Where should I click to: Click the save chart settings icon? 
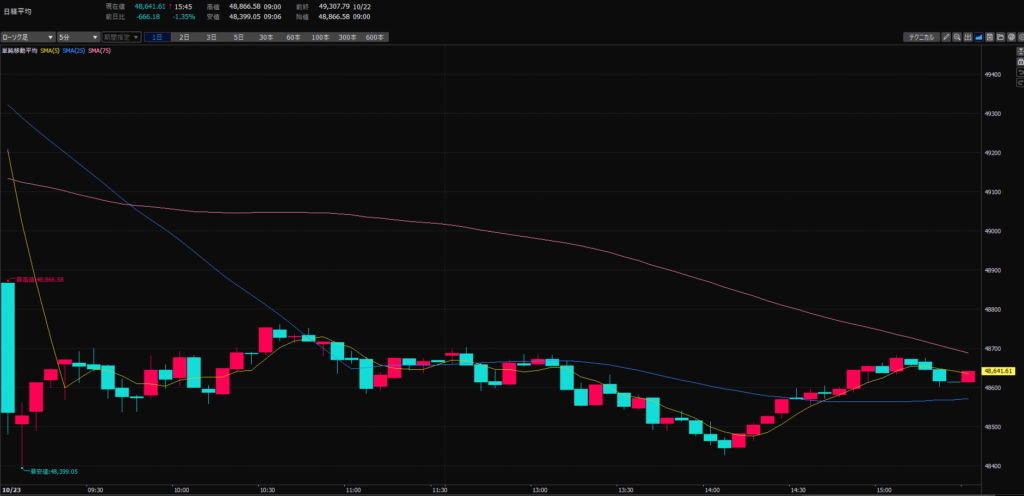pyautogui.click(x=990, y=37)
